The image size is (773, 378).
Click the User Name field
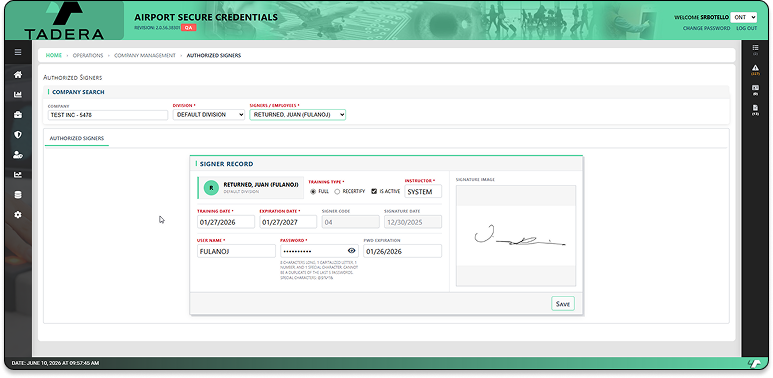click(236, 251)
